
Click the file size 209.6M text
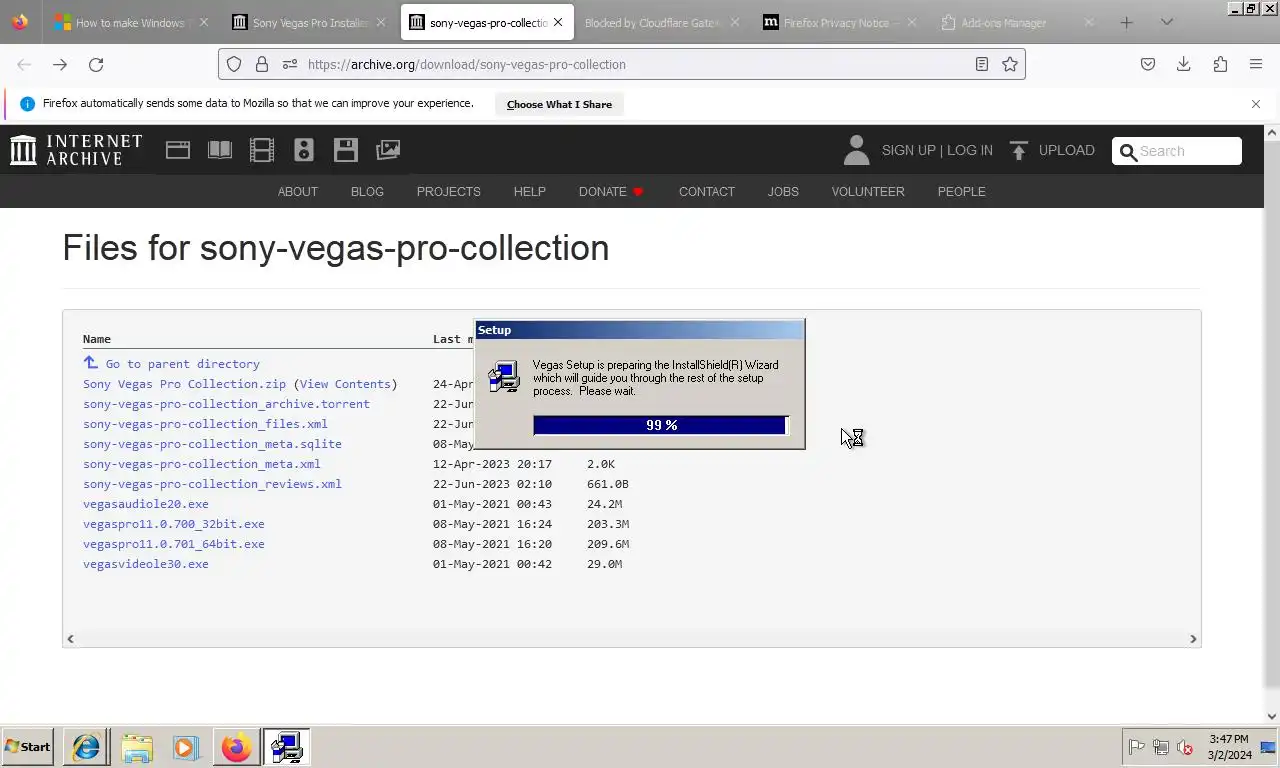click(608, 544)
